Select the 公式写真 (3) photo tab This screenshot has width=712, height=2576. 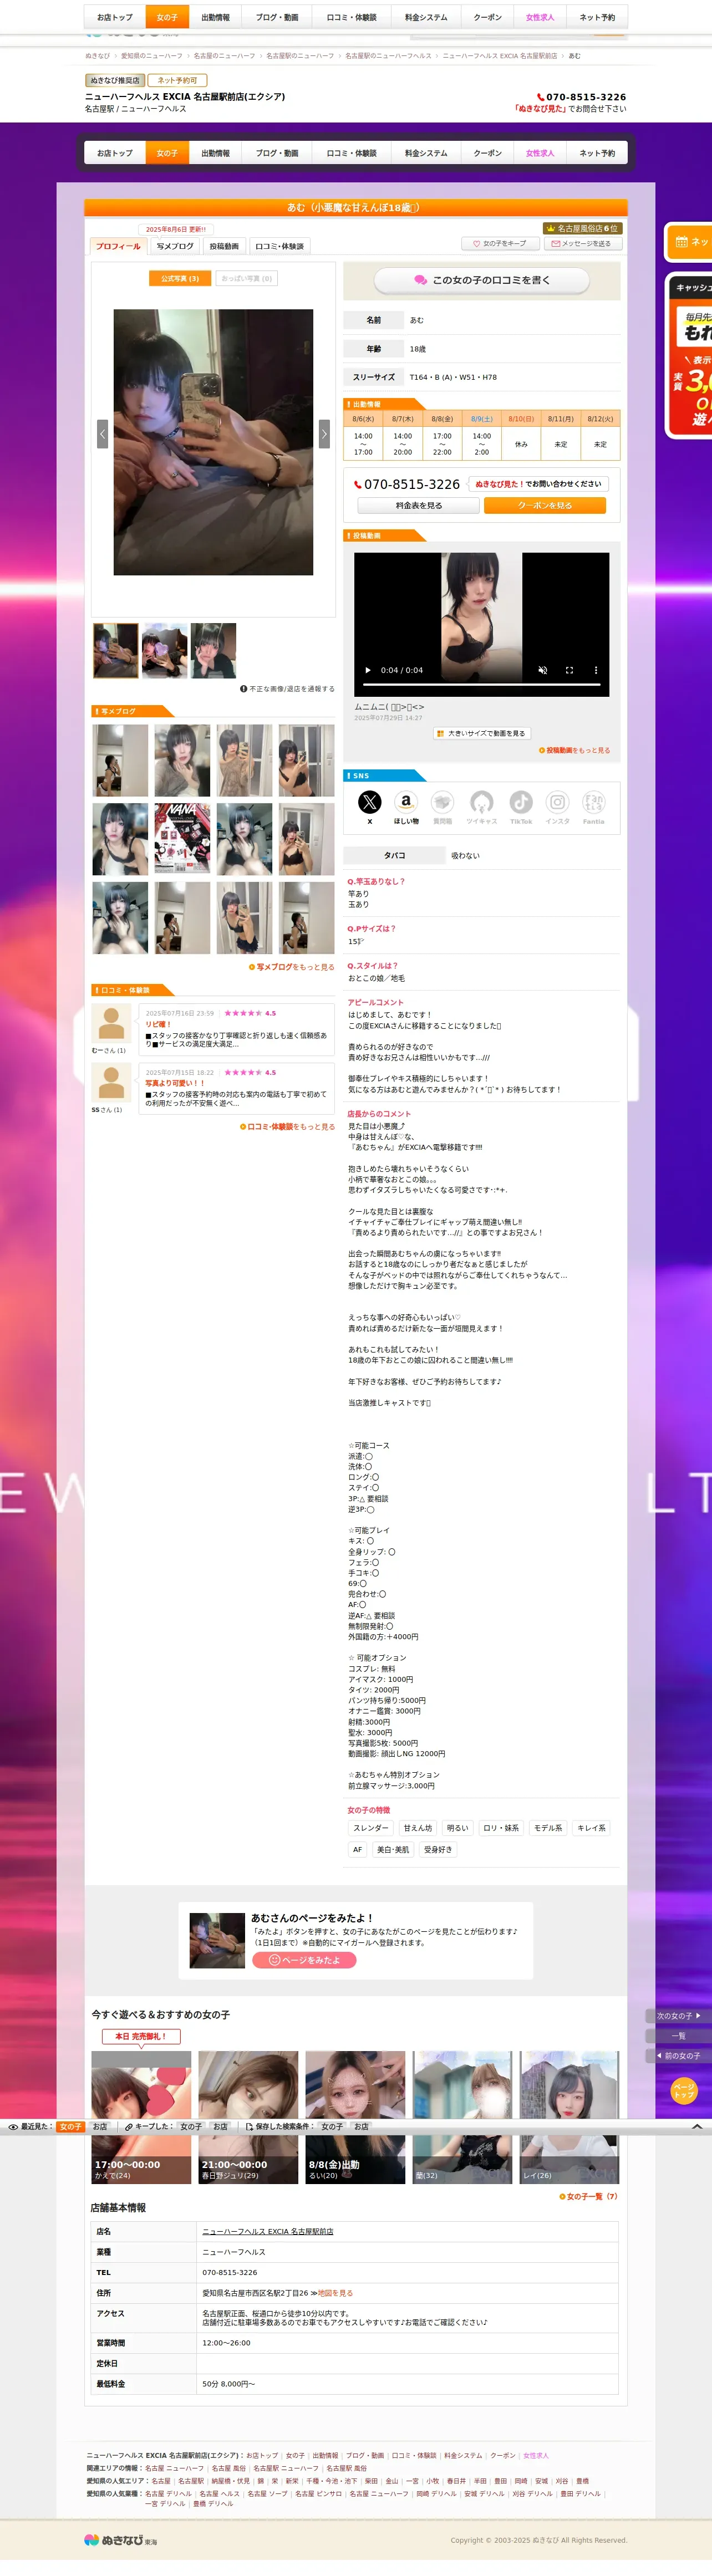pyautogui.click(x=180, y=278)
